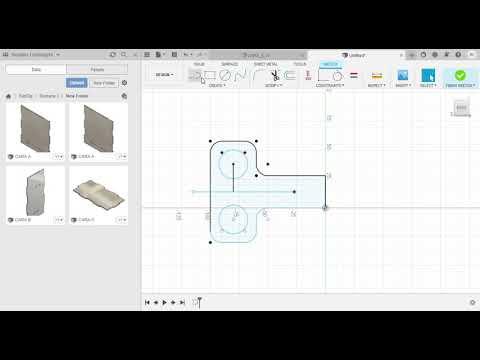Go to Data Panel home
480x360 pixels.
click(8, 96)
